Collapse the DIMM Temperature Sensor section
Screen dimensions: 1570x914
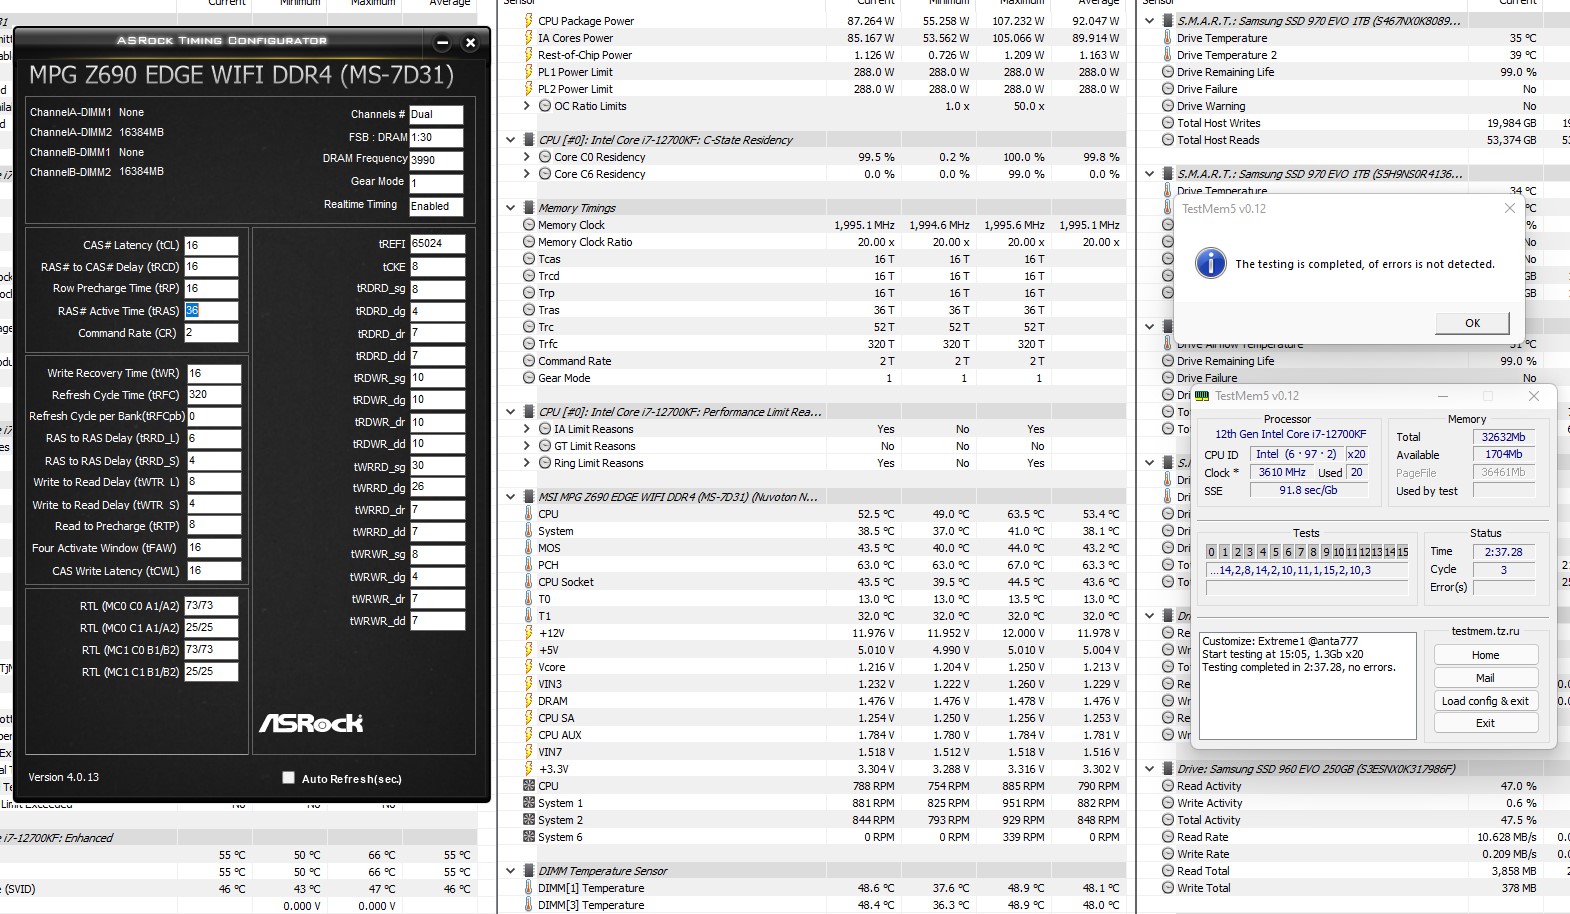511,871
